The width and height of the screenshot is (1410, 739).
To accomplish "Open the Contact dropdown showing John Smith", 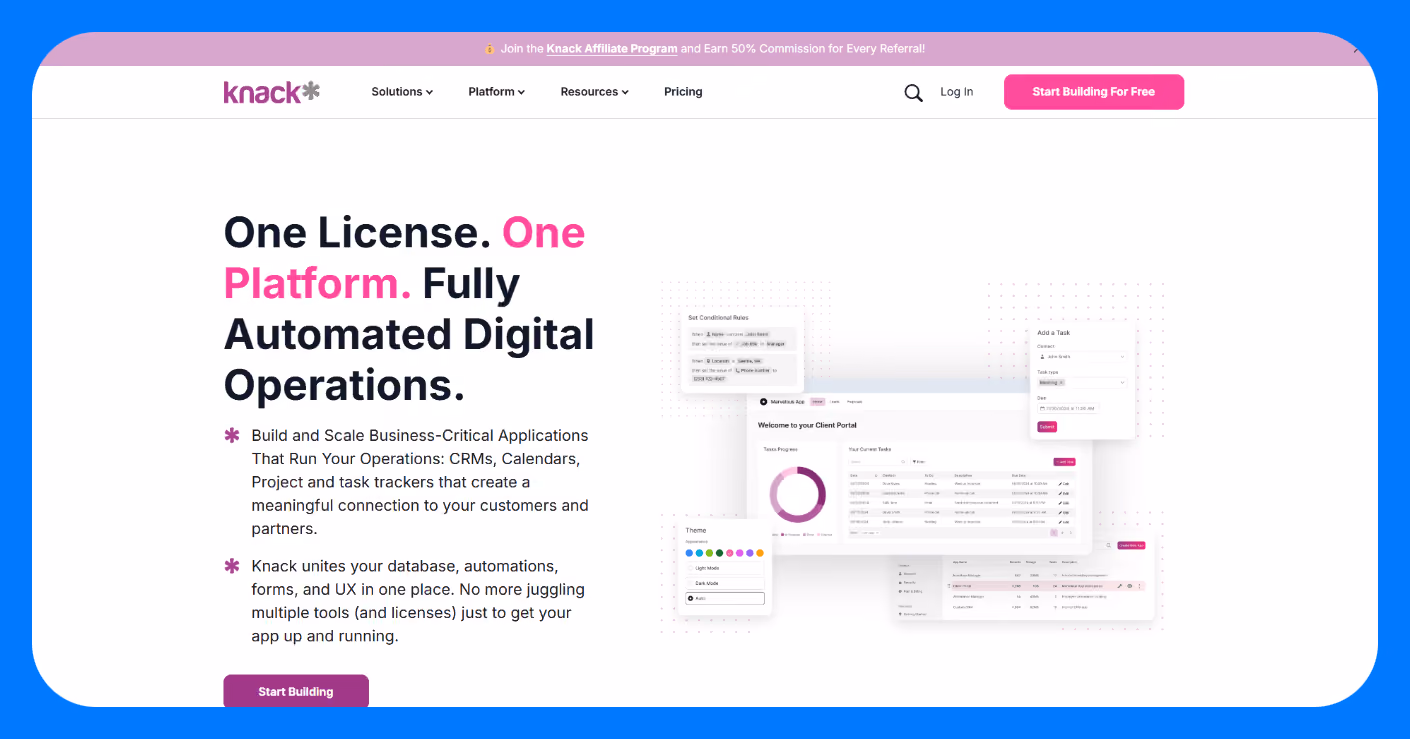I will click(1082, 357).
